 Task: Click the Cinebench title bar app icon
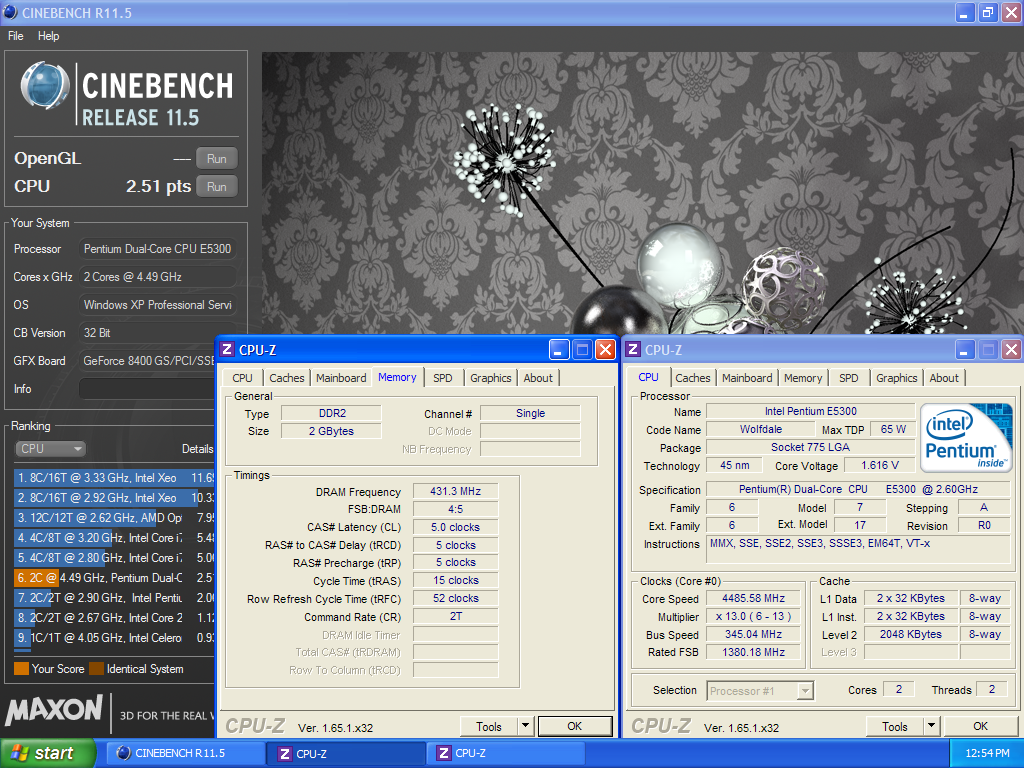click(x=10, y=12)
